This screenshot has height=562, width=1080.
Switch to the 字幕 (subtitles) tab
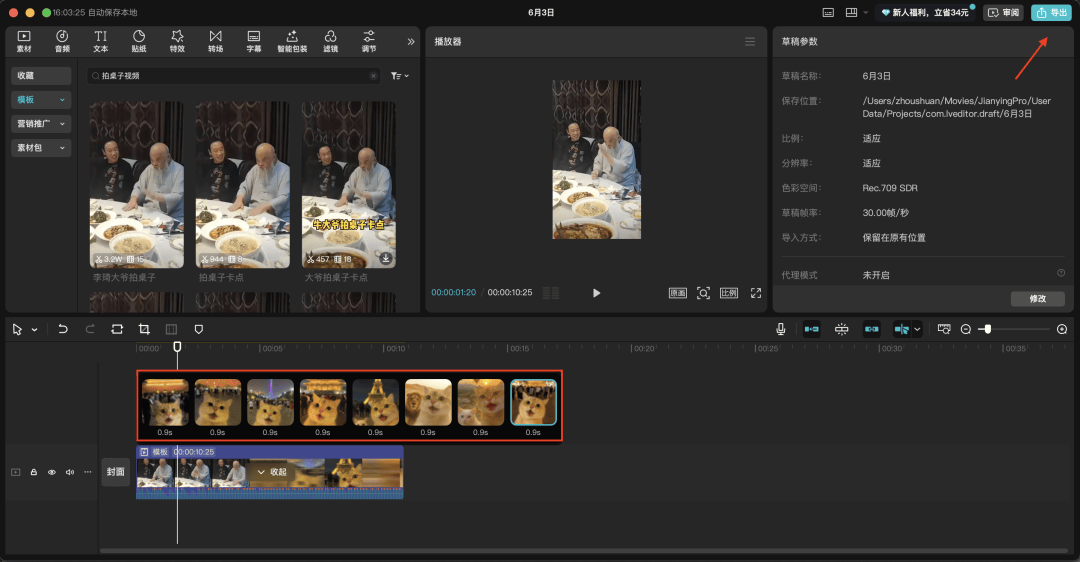pos(254,41)
